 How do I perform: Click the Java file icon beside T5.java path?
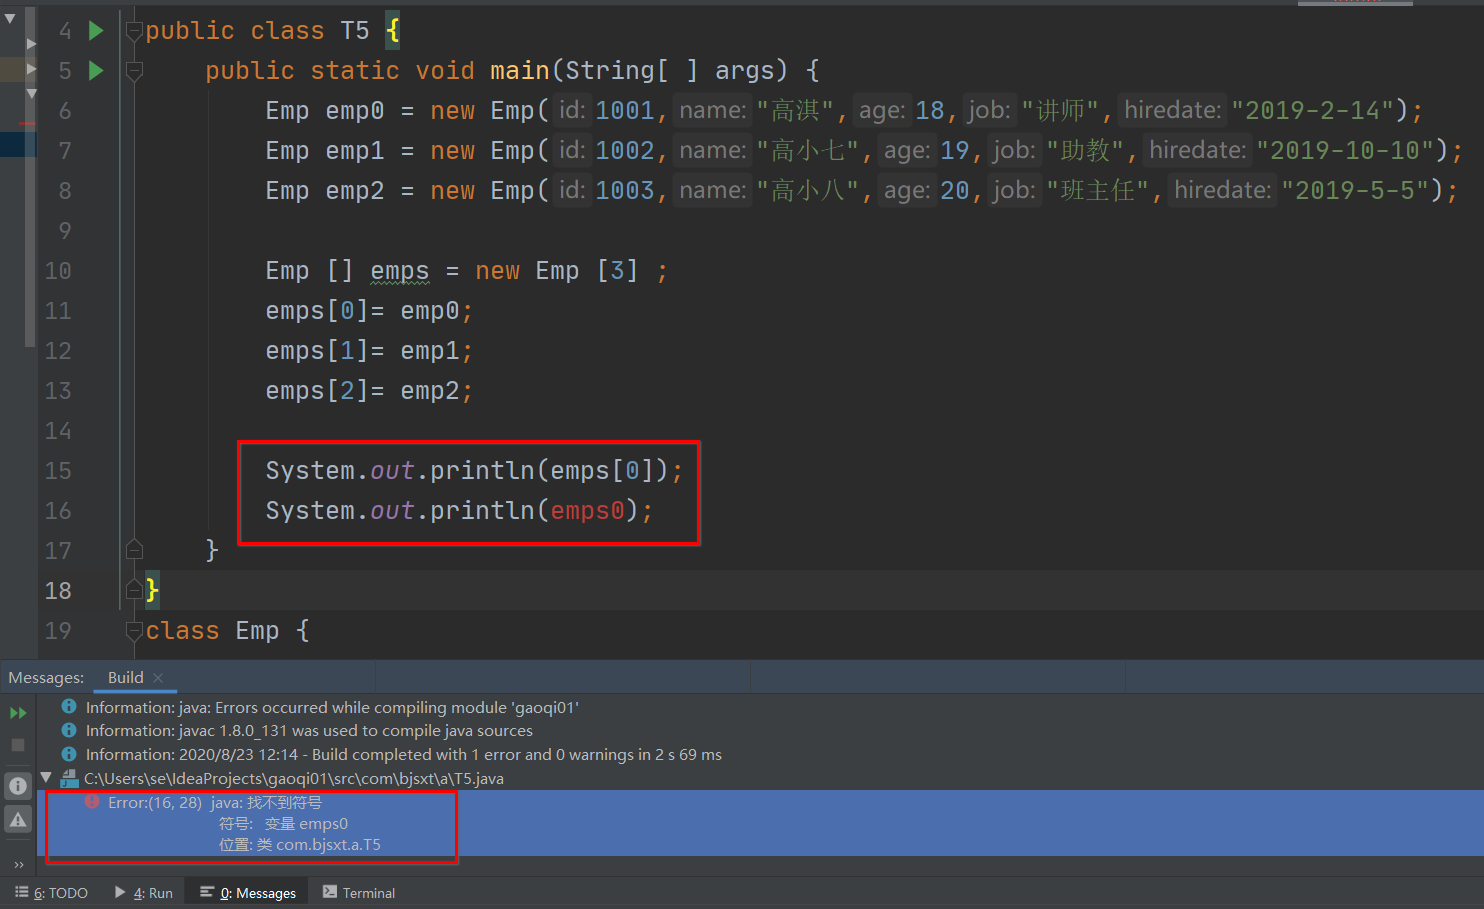pyautogui.click(x=69, y=778)
